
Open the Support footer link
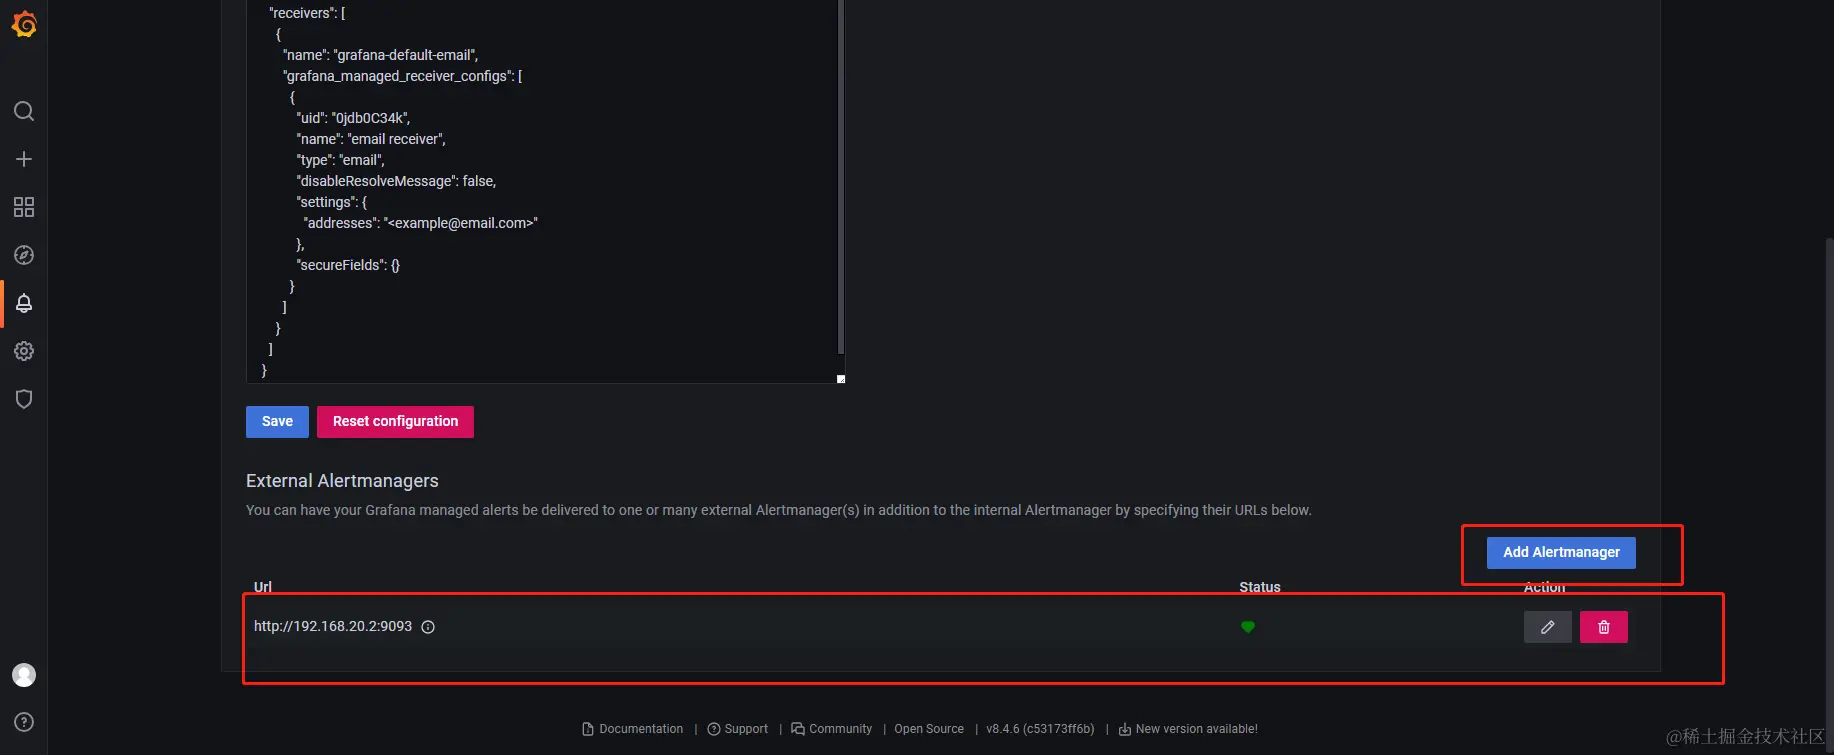pos(738,729)
